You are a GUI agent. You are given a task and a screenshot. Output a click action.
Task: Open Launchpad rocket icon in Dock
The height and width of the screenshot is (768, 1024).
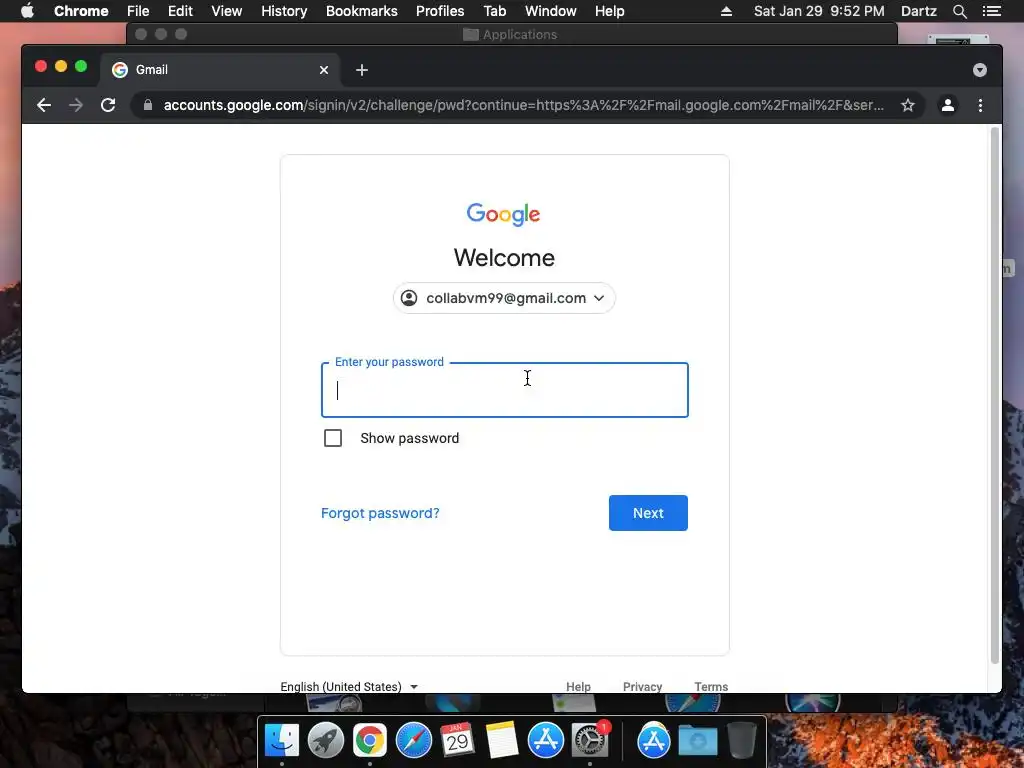(x=326, y=741)
